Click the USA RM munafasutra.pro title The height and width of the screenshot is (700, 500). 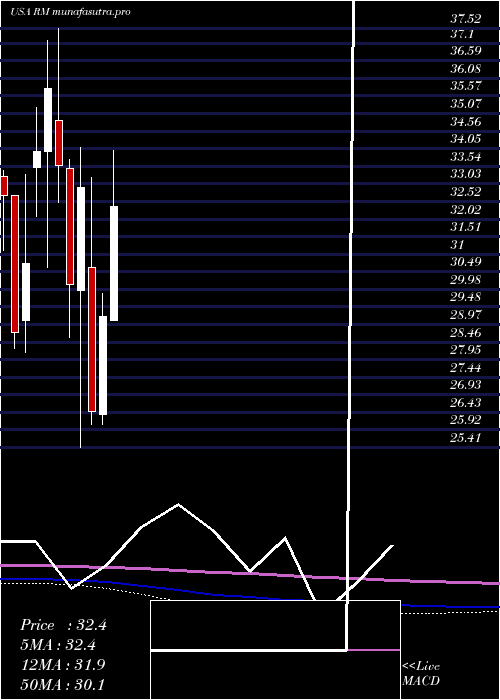pyautogui.click(x=71, y=12)
